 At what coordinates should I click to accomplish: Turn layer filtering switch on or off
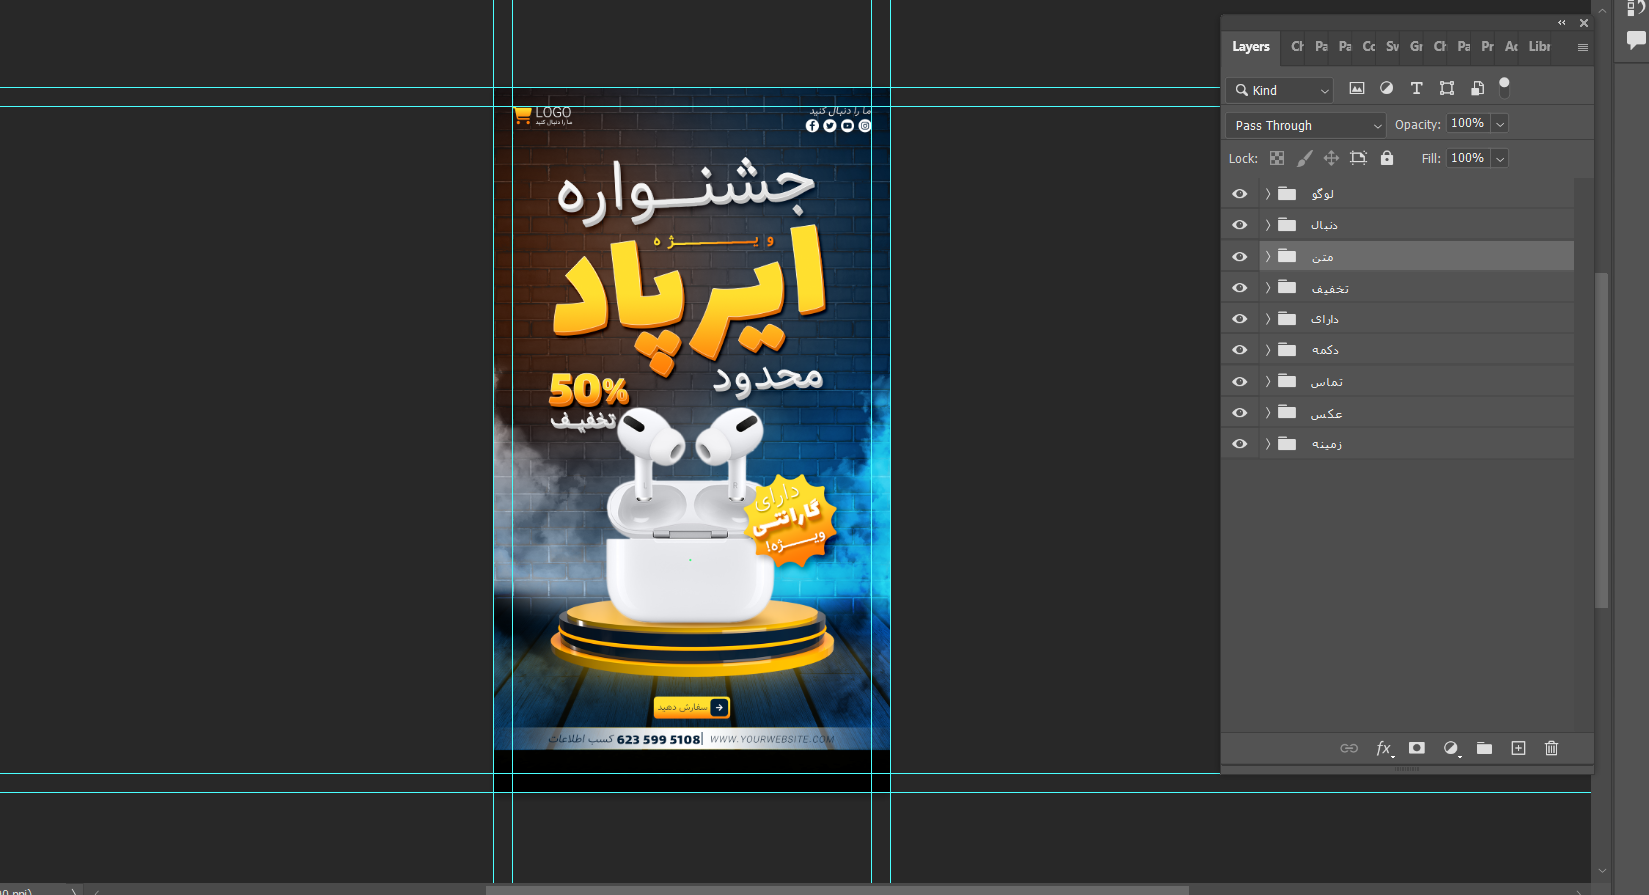coord(1504,87)
